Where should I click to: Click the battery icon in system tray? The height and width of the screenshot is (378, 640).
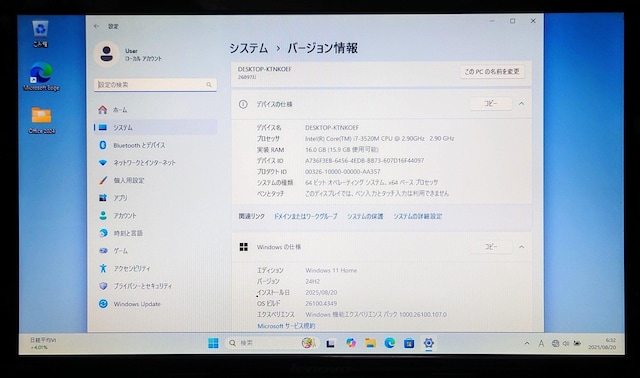click(577, 344)
